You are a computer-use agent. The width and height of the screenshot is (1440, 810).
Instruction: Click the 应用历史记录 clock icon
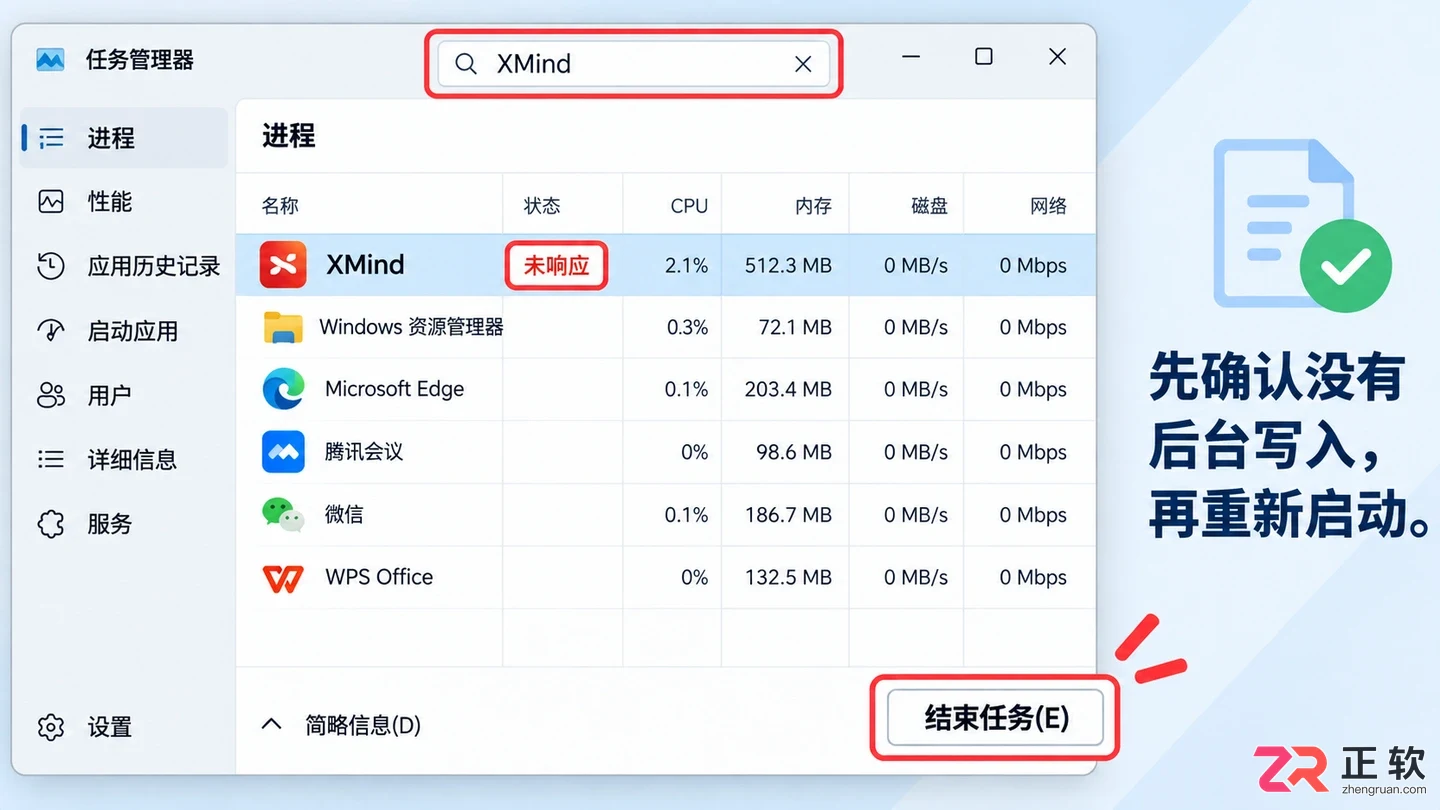(x=51, y=265)
